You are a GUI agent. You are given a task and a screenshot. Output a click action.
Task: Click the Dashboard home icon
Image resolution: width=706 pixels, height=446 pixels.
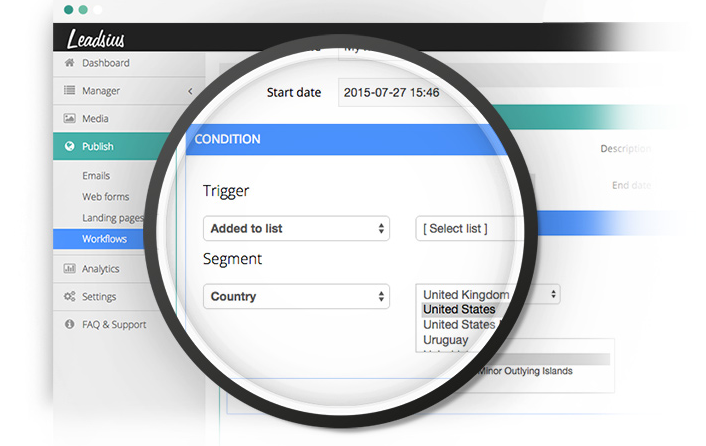[69, 63]
